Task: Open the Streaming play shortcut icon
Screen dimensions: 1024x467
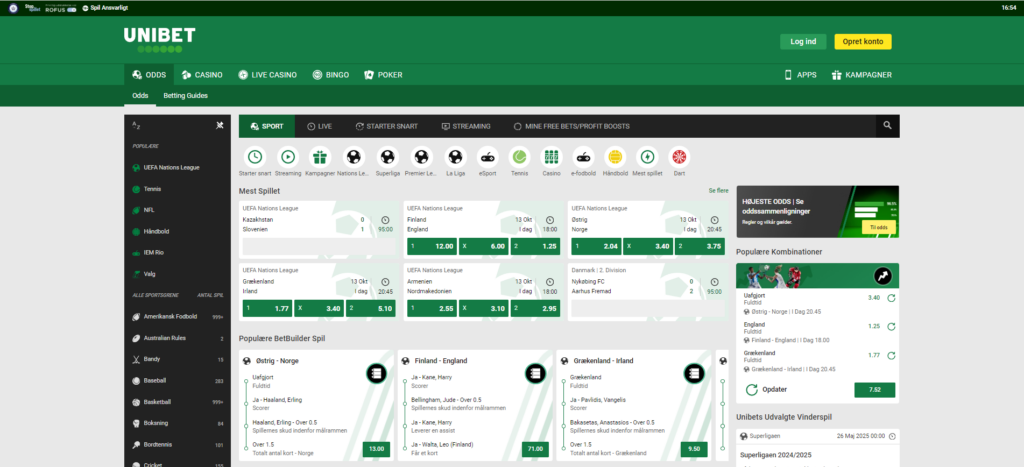Action: 288,157
